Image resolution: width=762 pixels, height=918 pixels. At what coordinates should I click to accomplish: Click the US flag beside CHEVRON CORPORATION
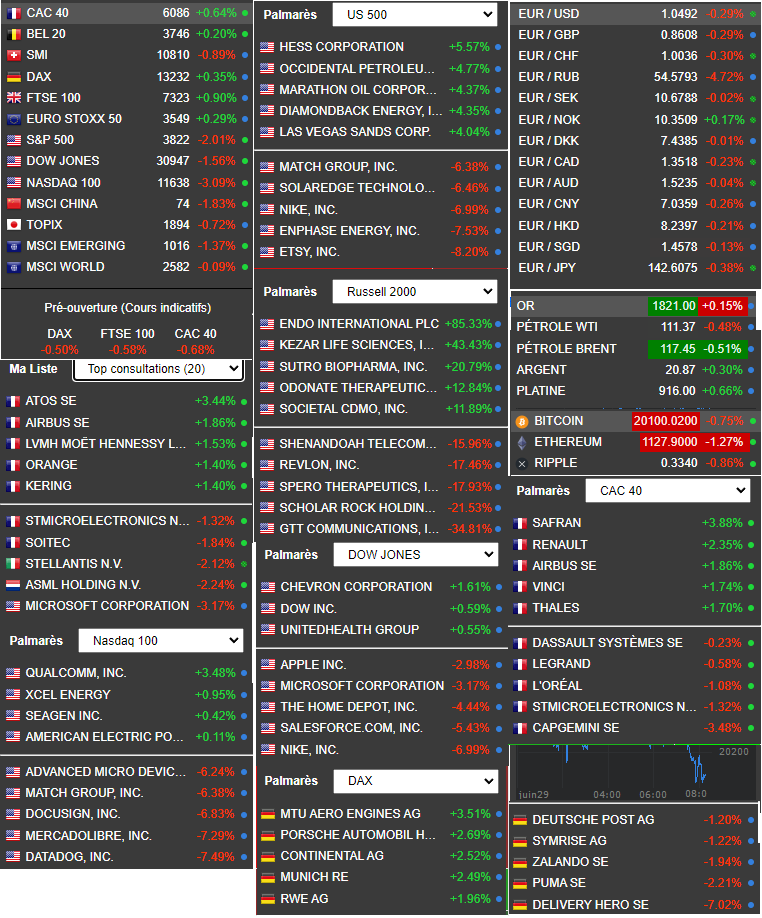click(268, 587)
